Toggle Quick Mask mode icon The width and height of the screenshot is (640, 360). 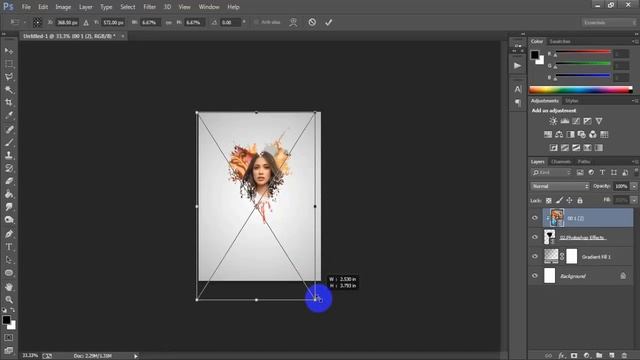click(9, 338)
